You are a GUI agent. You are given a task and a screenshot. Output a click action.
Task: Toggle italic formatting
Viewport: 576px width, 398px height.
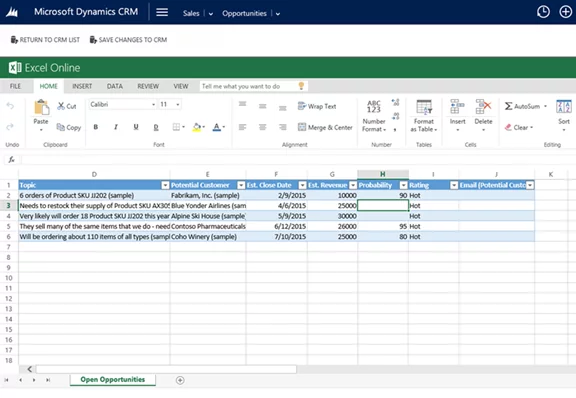tap(116, 127)
